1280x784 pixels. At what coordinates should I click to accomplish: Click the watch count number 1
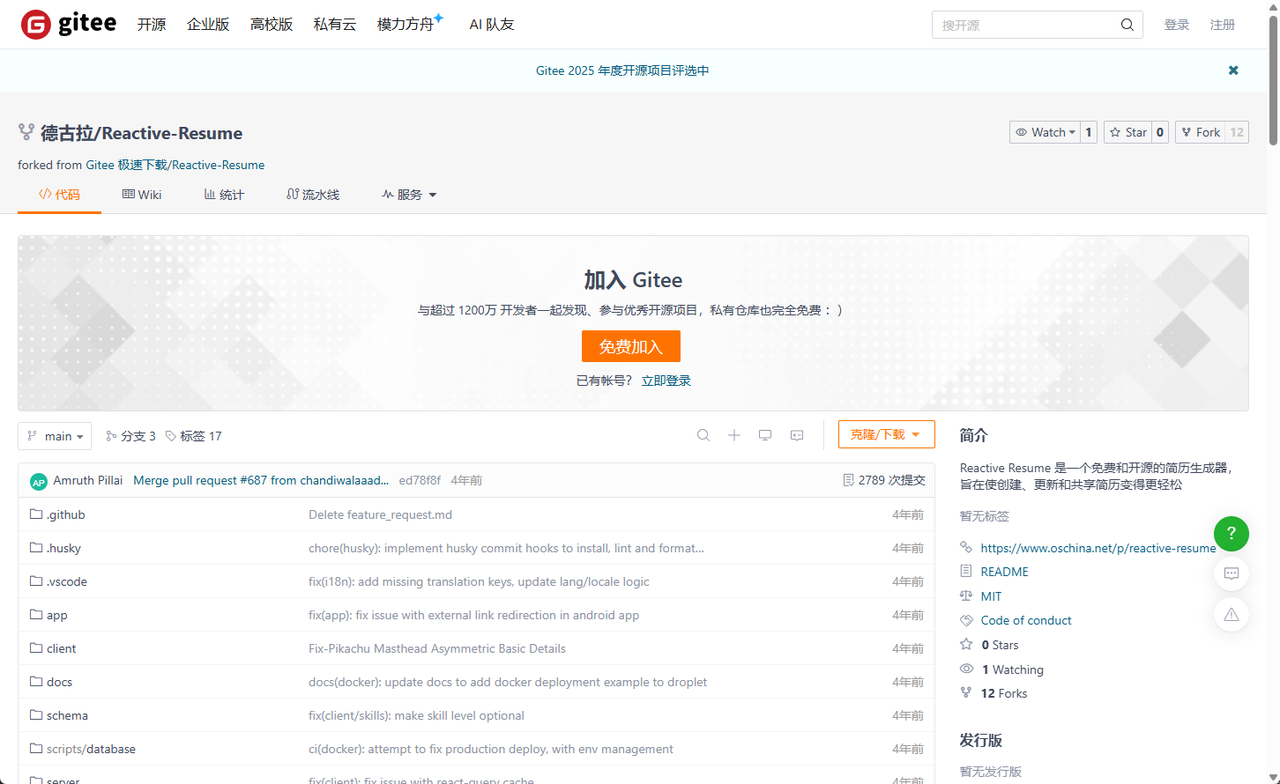(1089, 132)
